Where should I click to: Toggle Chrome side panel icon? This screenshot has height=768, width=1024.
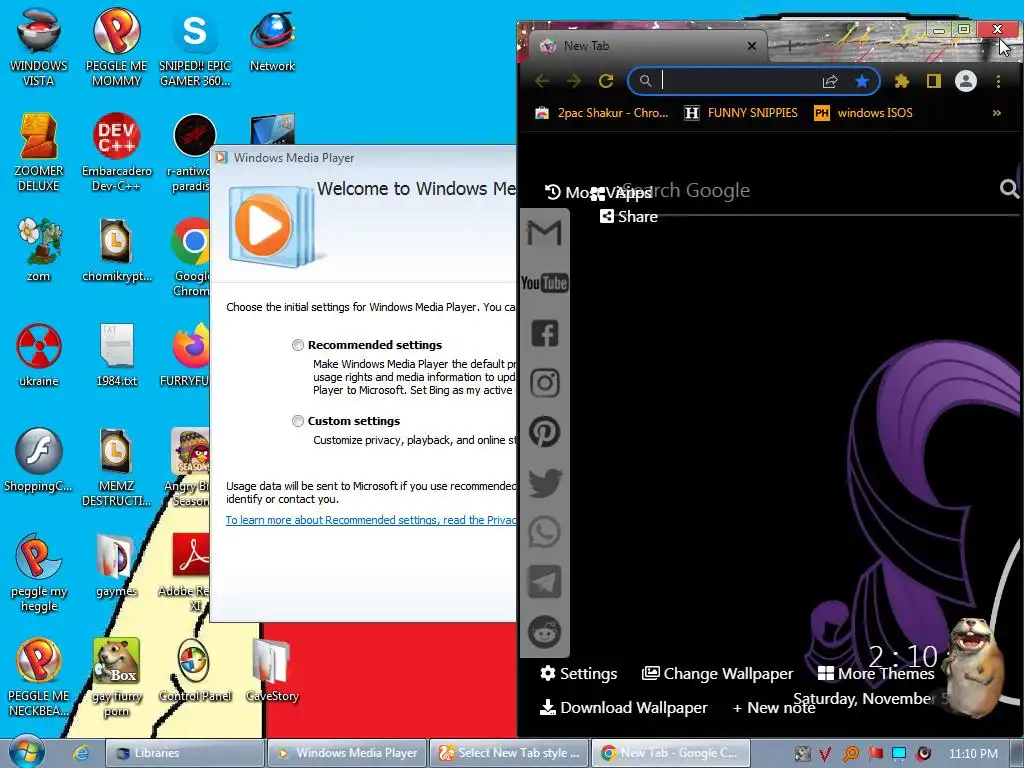click(x=933, y=81)
